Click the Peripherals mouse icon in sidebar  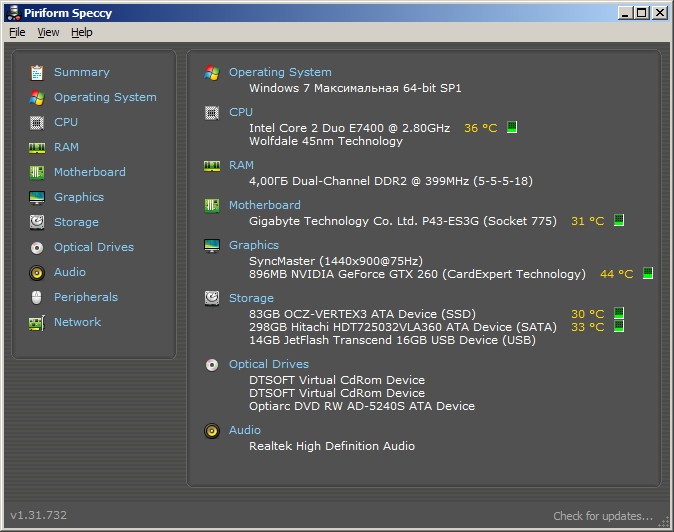tap(37, 297)
